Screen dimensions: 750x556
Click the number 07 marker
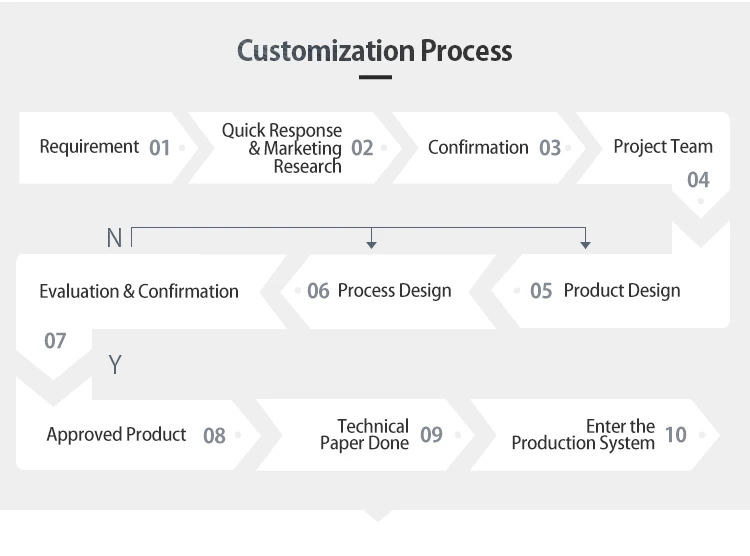click(x=55, y=341)
